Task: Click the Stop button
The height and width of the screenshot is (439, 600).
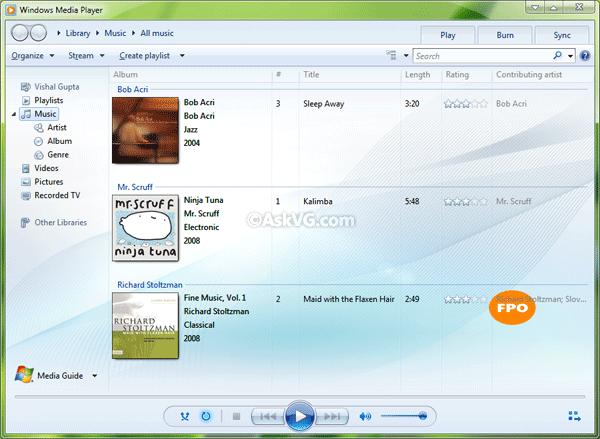Action: tap(236, 416)
